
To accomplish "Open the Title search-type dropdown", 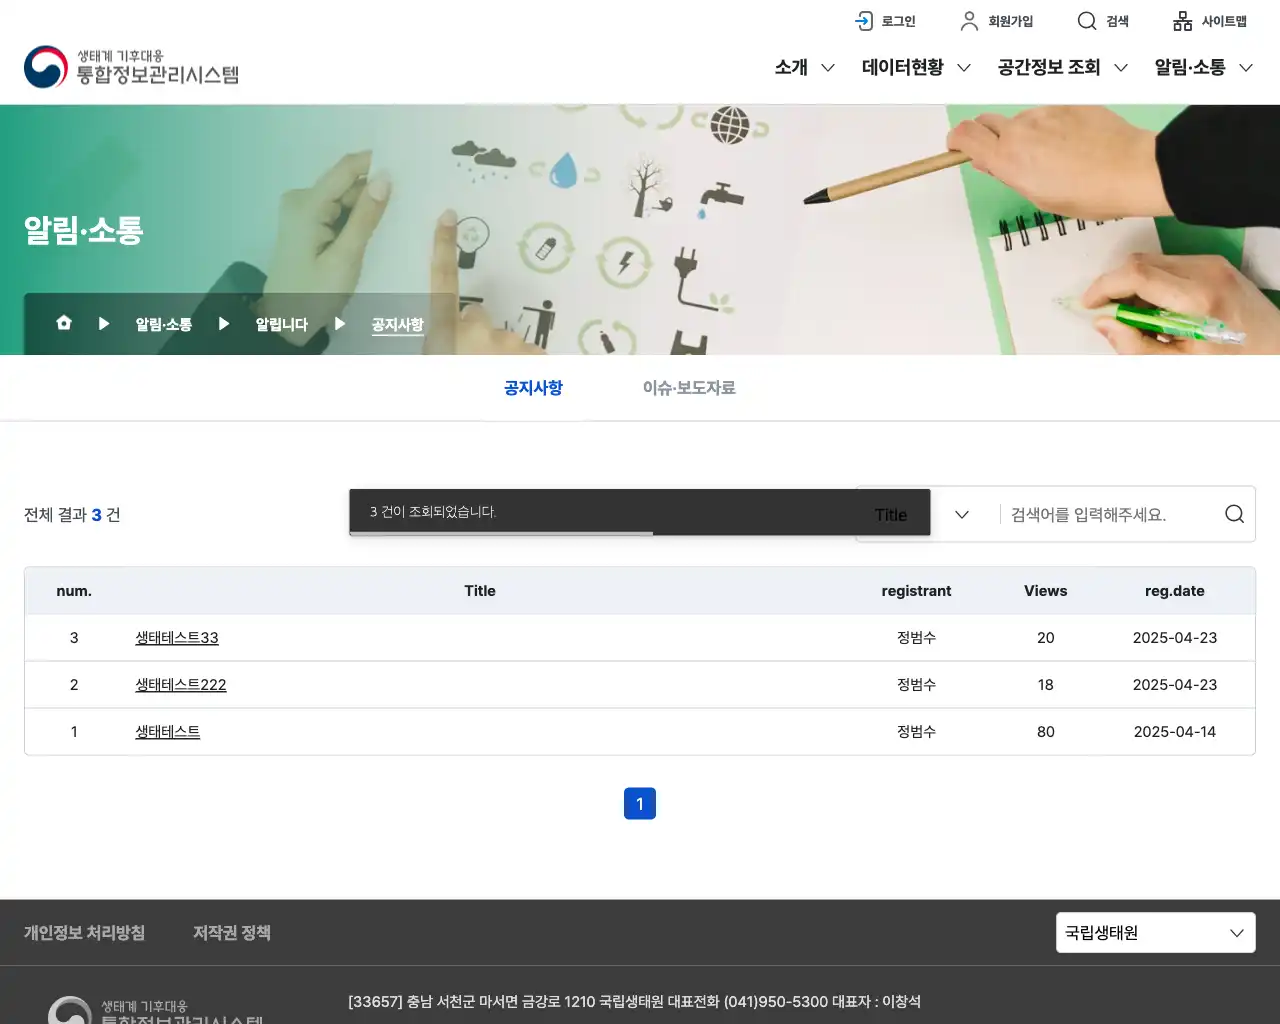I will tap(920, 514).
